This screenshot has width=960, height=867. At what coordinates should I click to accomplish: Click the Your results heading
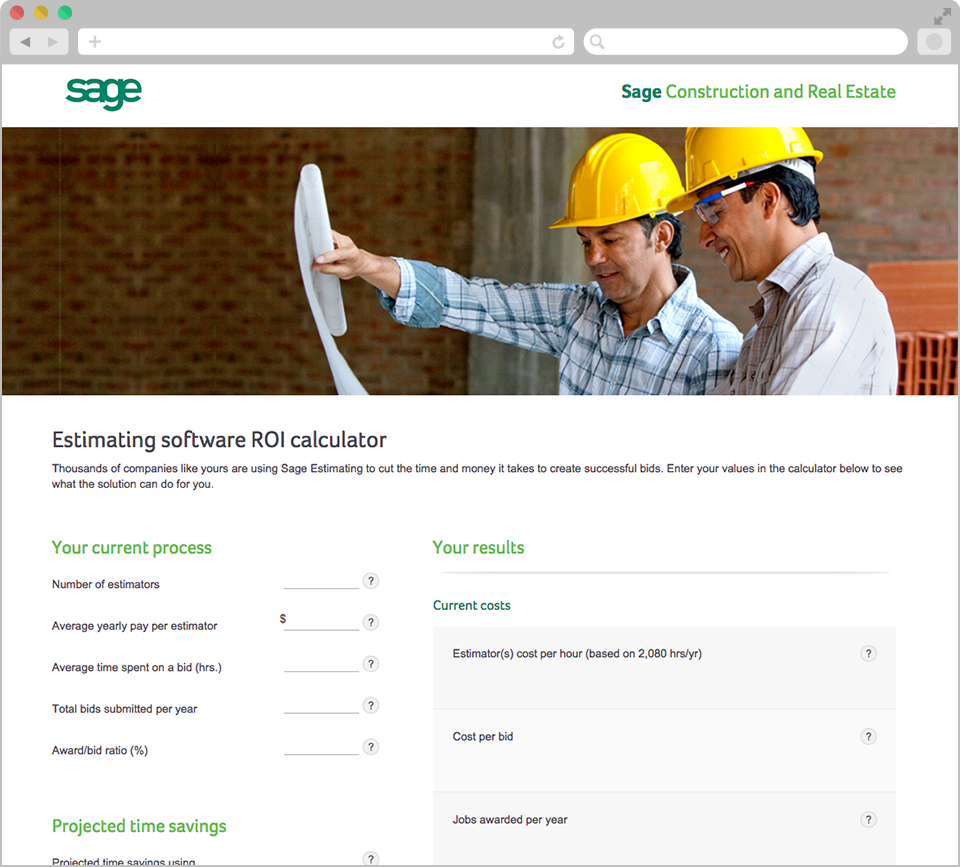coord(478,547)
